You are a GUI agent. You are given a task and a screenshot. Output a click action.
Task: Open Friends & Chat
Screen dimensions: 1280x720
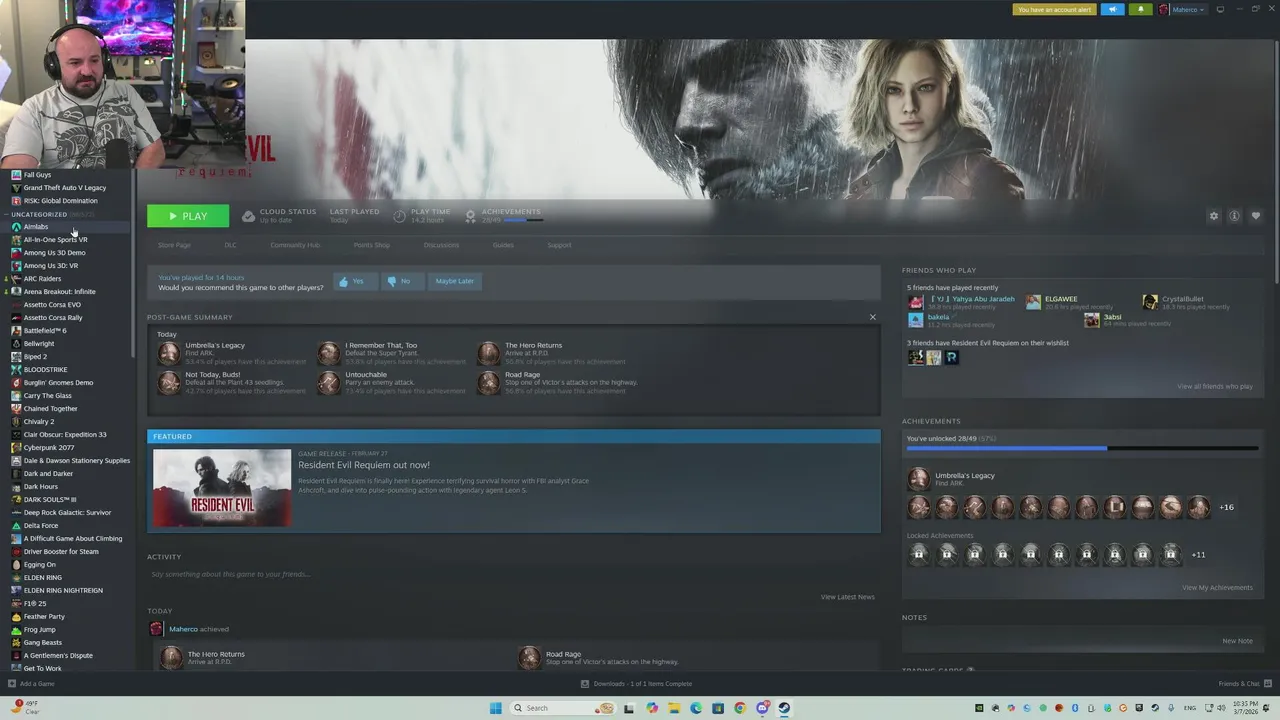1243,684
